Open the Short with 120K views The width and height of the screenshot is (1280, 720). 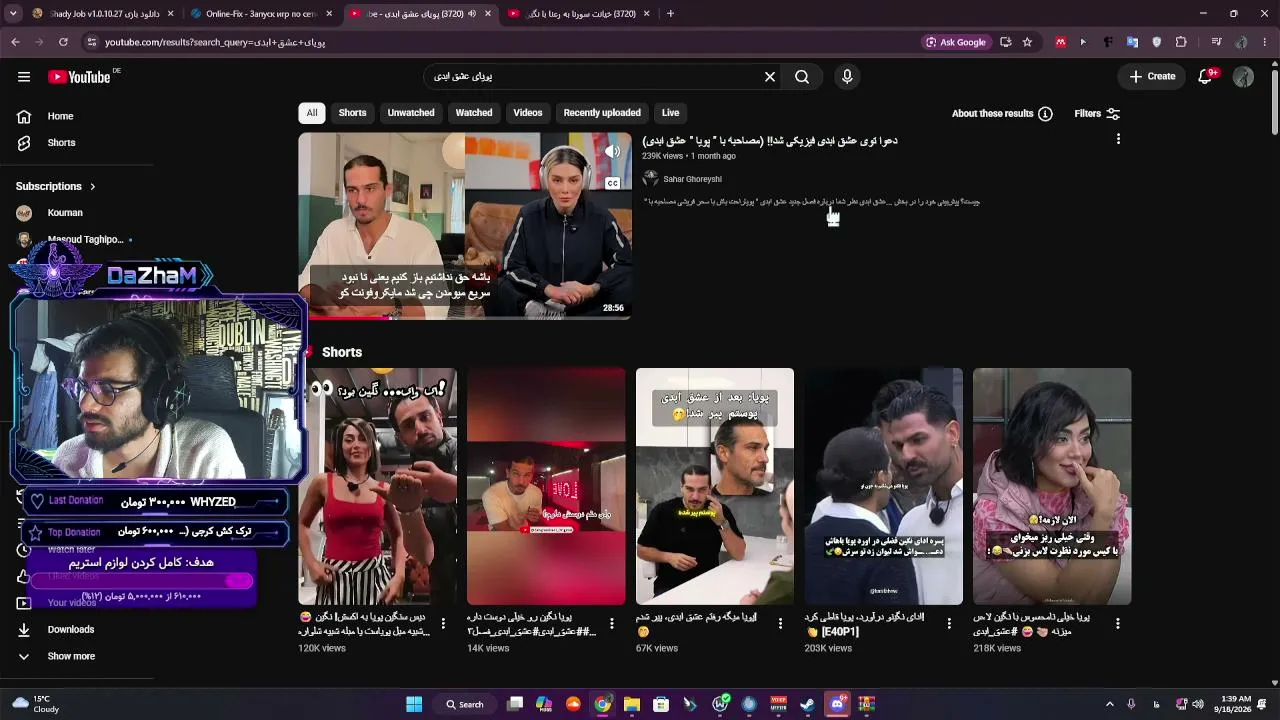coord(377,487)
